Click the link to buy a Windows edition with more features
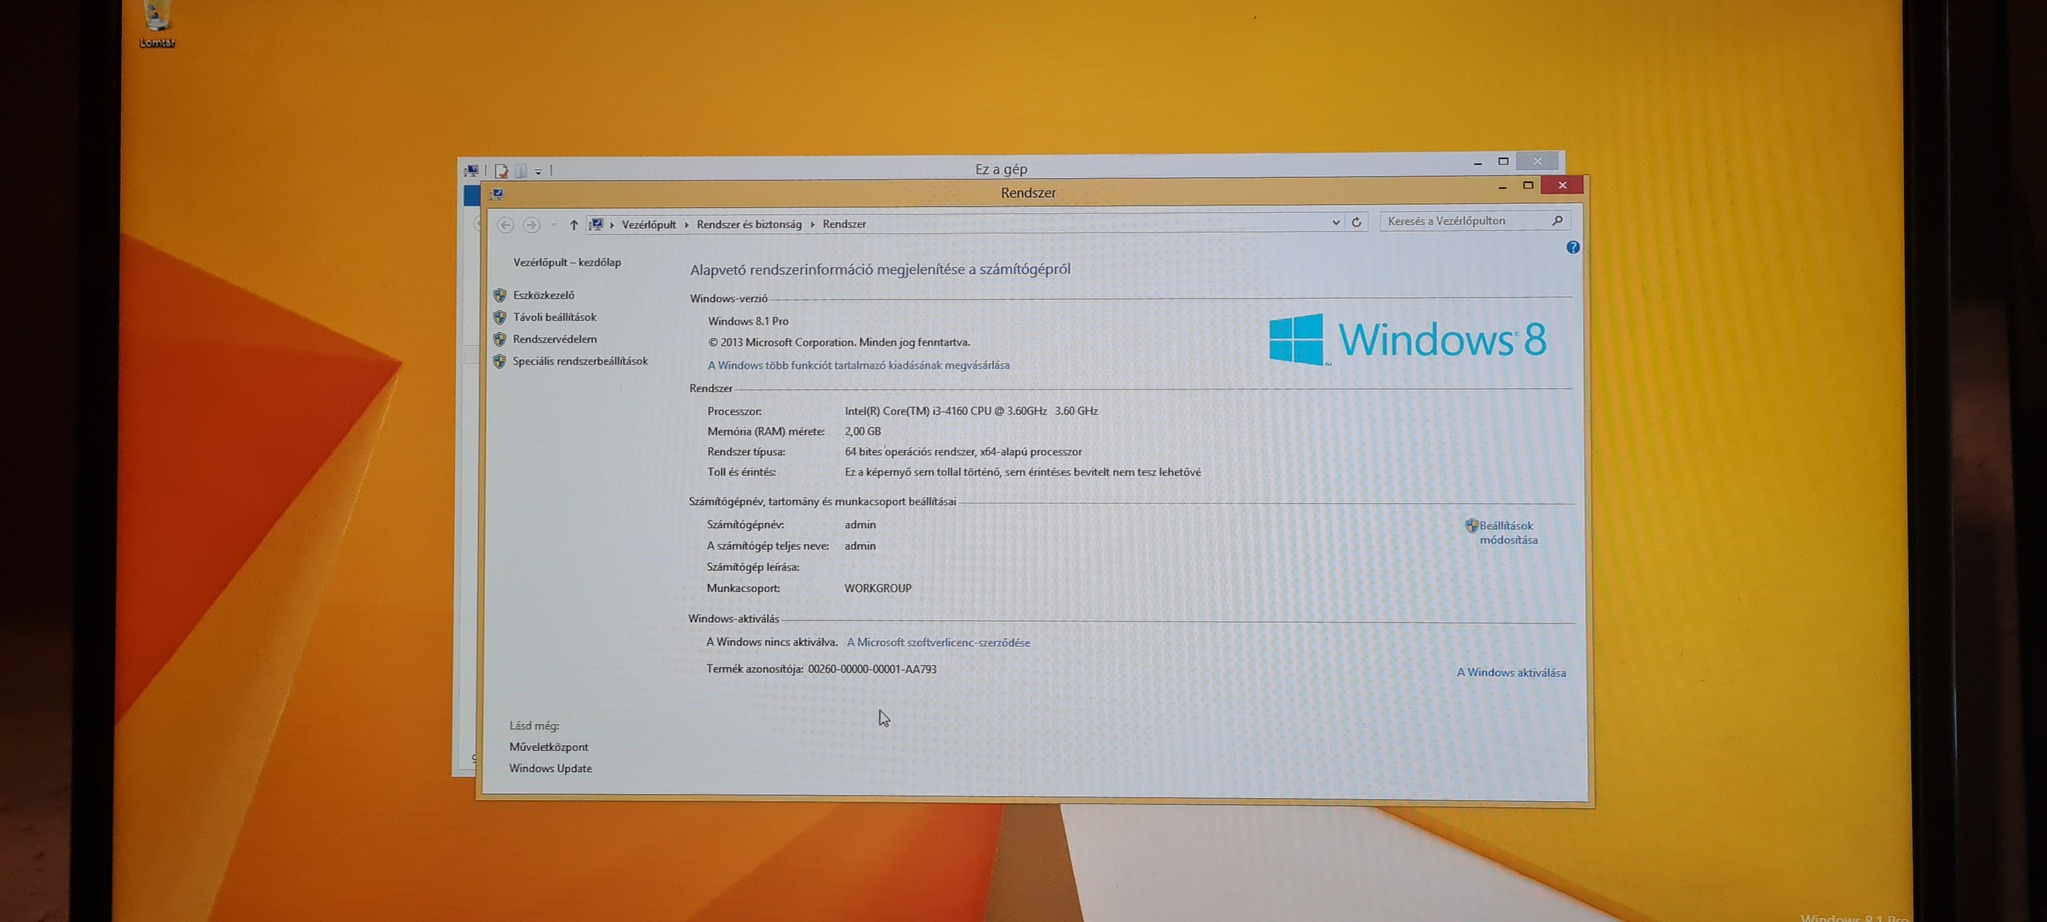Image resolution: width=2047 pixels, height=922 pixels. pyautogui.click(x=858, y=365)
